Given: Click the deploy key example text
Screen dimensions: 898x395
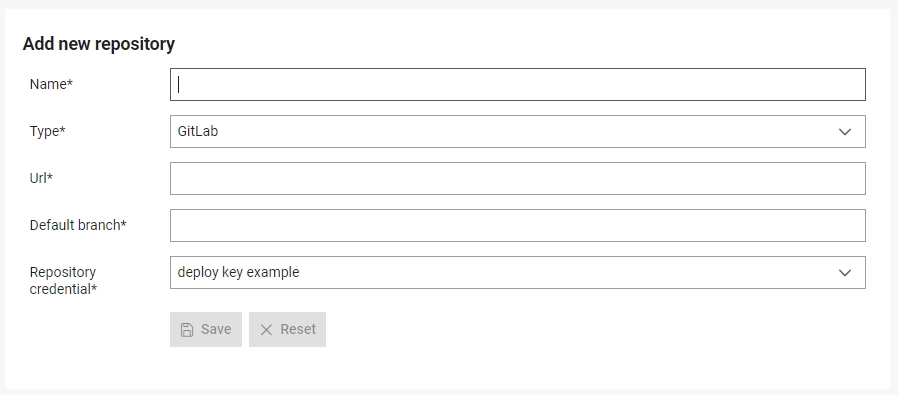Looking at the screenshot, I should 238,272.
